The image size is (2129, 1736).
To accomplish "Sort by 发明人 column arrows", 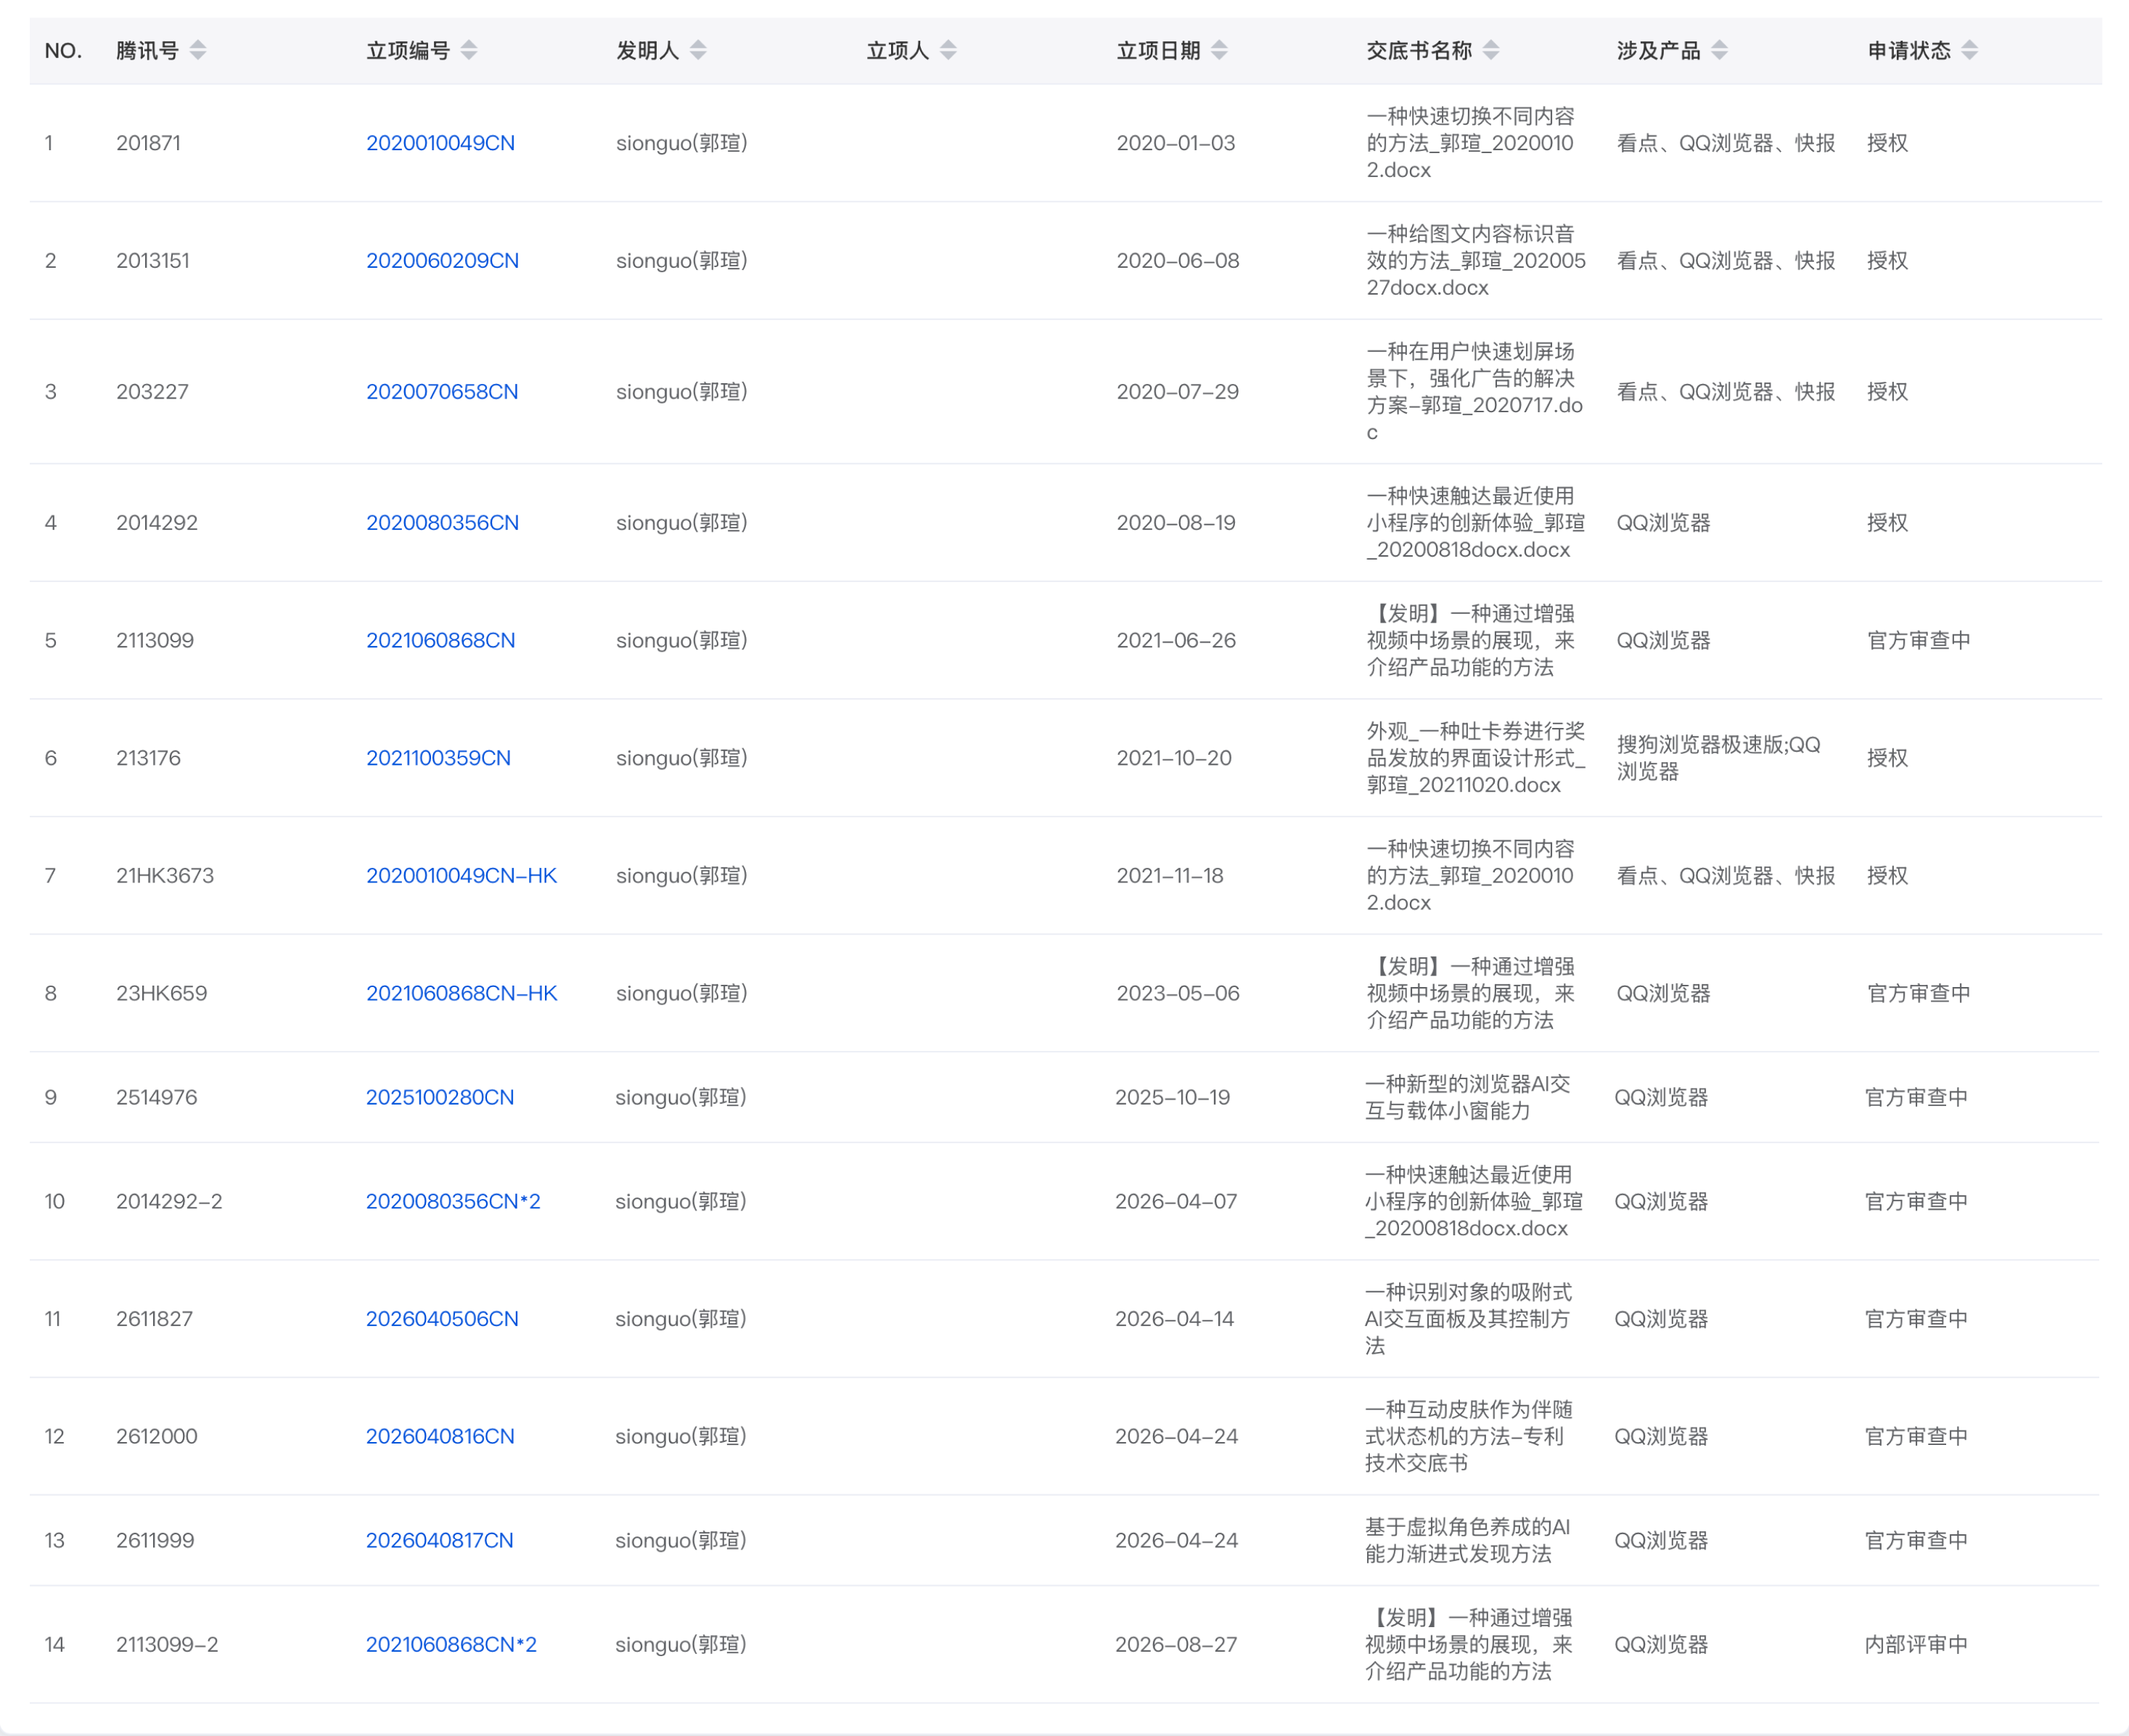I will click(698, 50).
